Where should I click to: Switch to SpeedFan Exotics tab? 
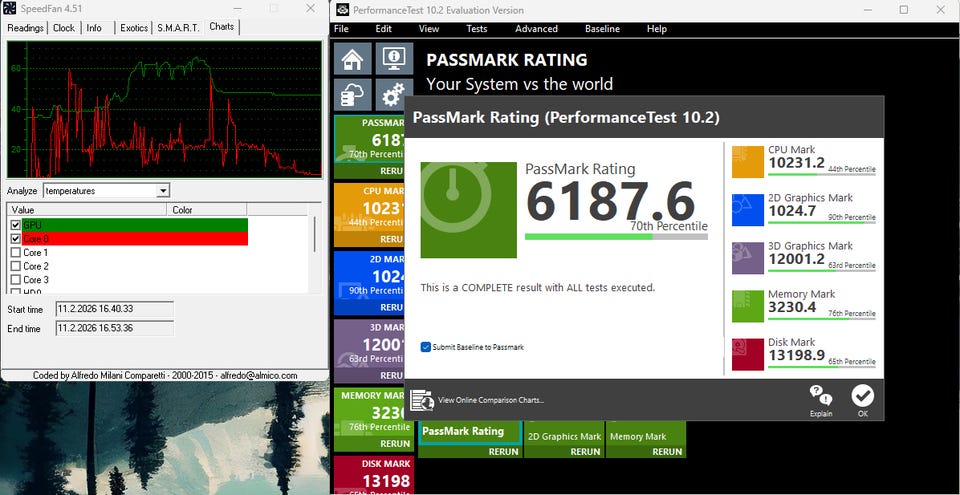(133, 28)
